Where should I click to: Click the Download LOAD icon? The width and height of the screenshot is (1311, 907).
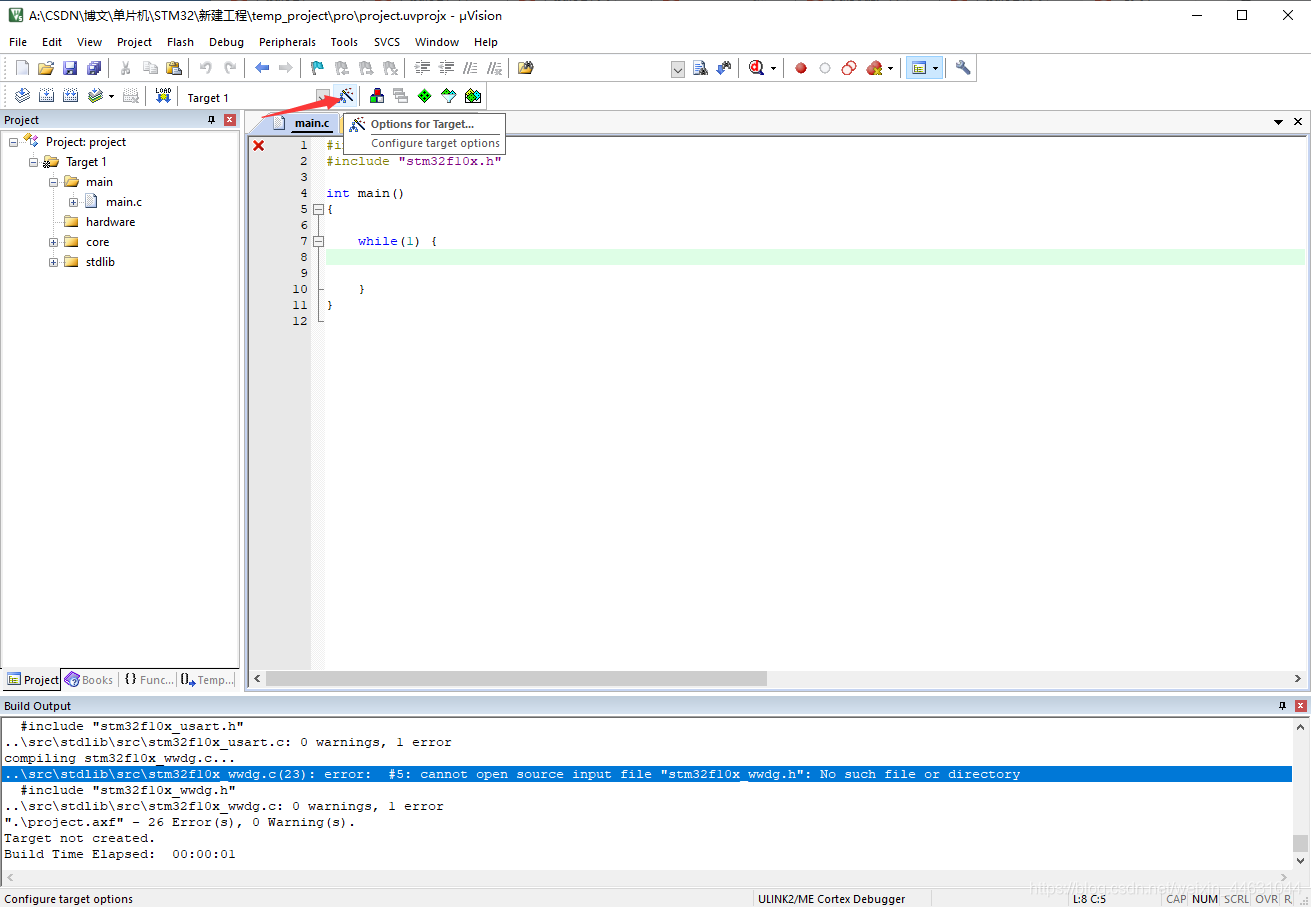[x=163, y=96]
